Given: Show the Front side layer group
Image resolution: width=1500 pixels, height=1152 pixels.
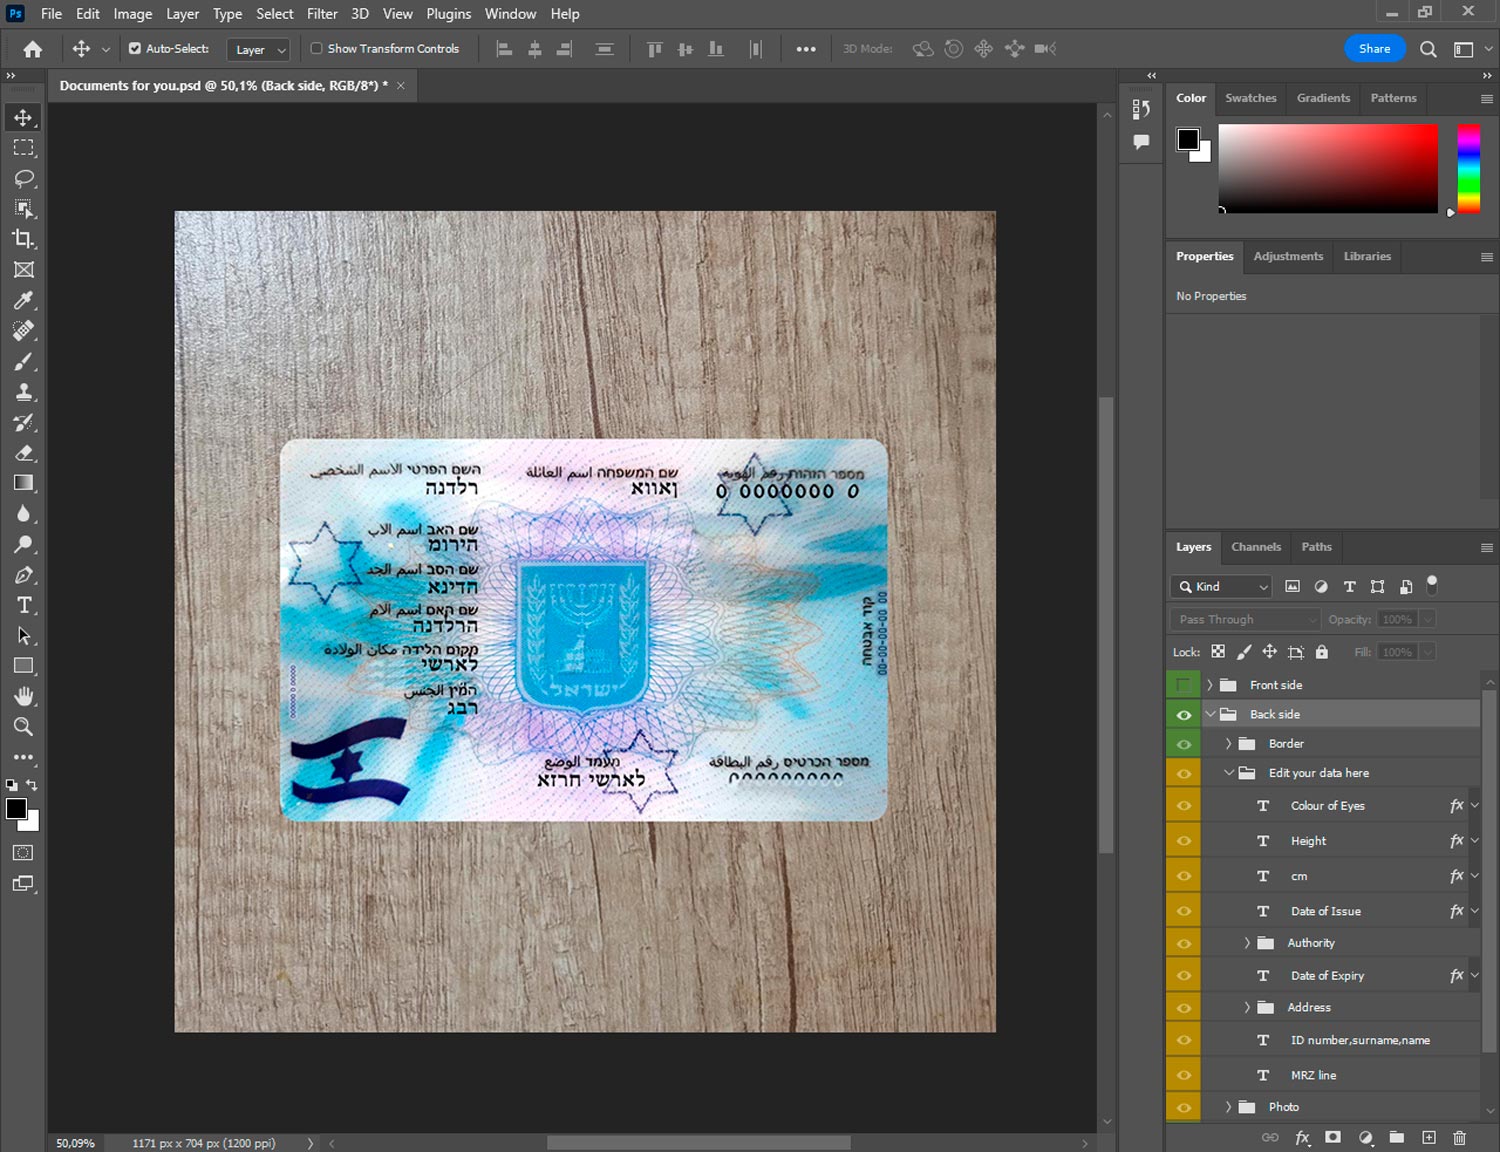Looking at the screenshot, I should (1183, 685).
